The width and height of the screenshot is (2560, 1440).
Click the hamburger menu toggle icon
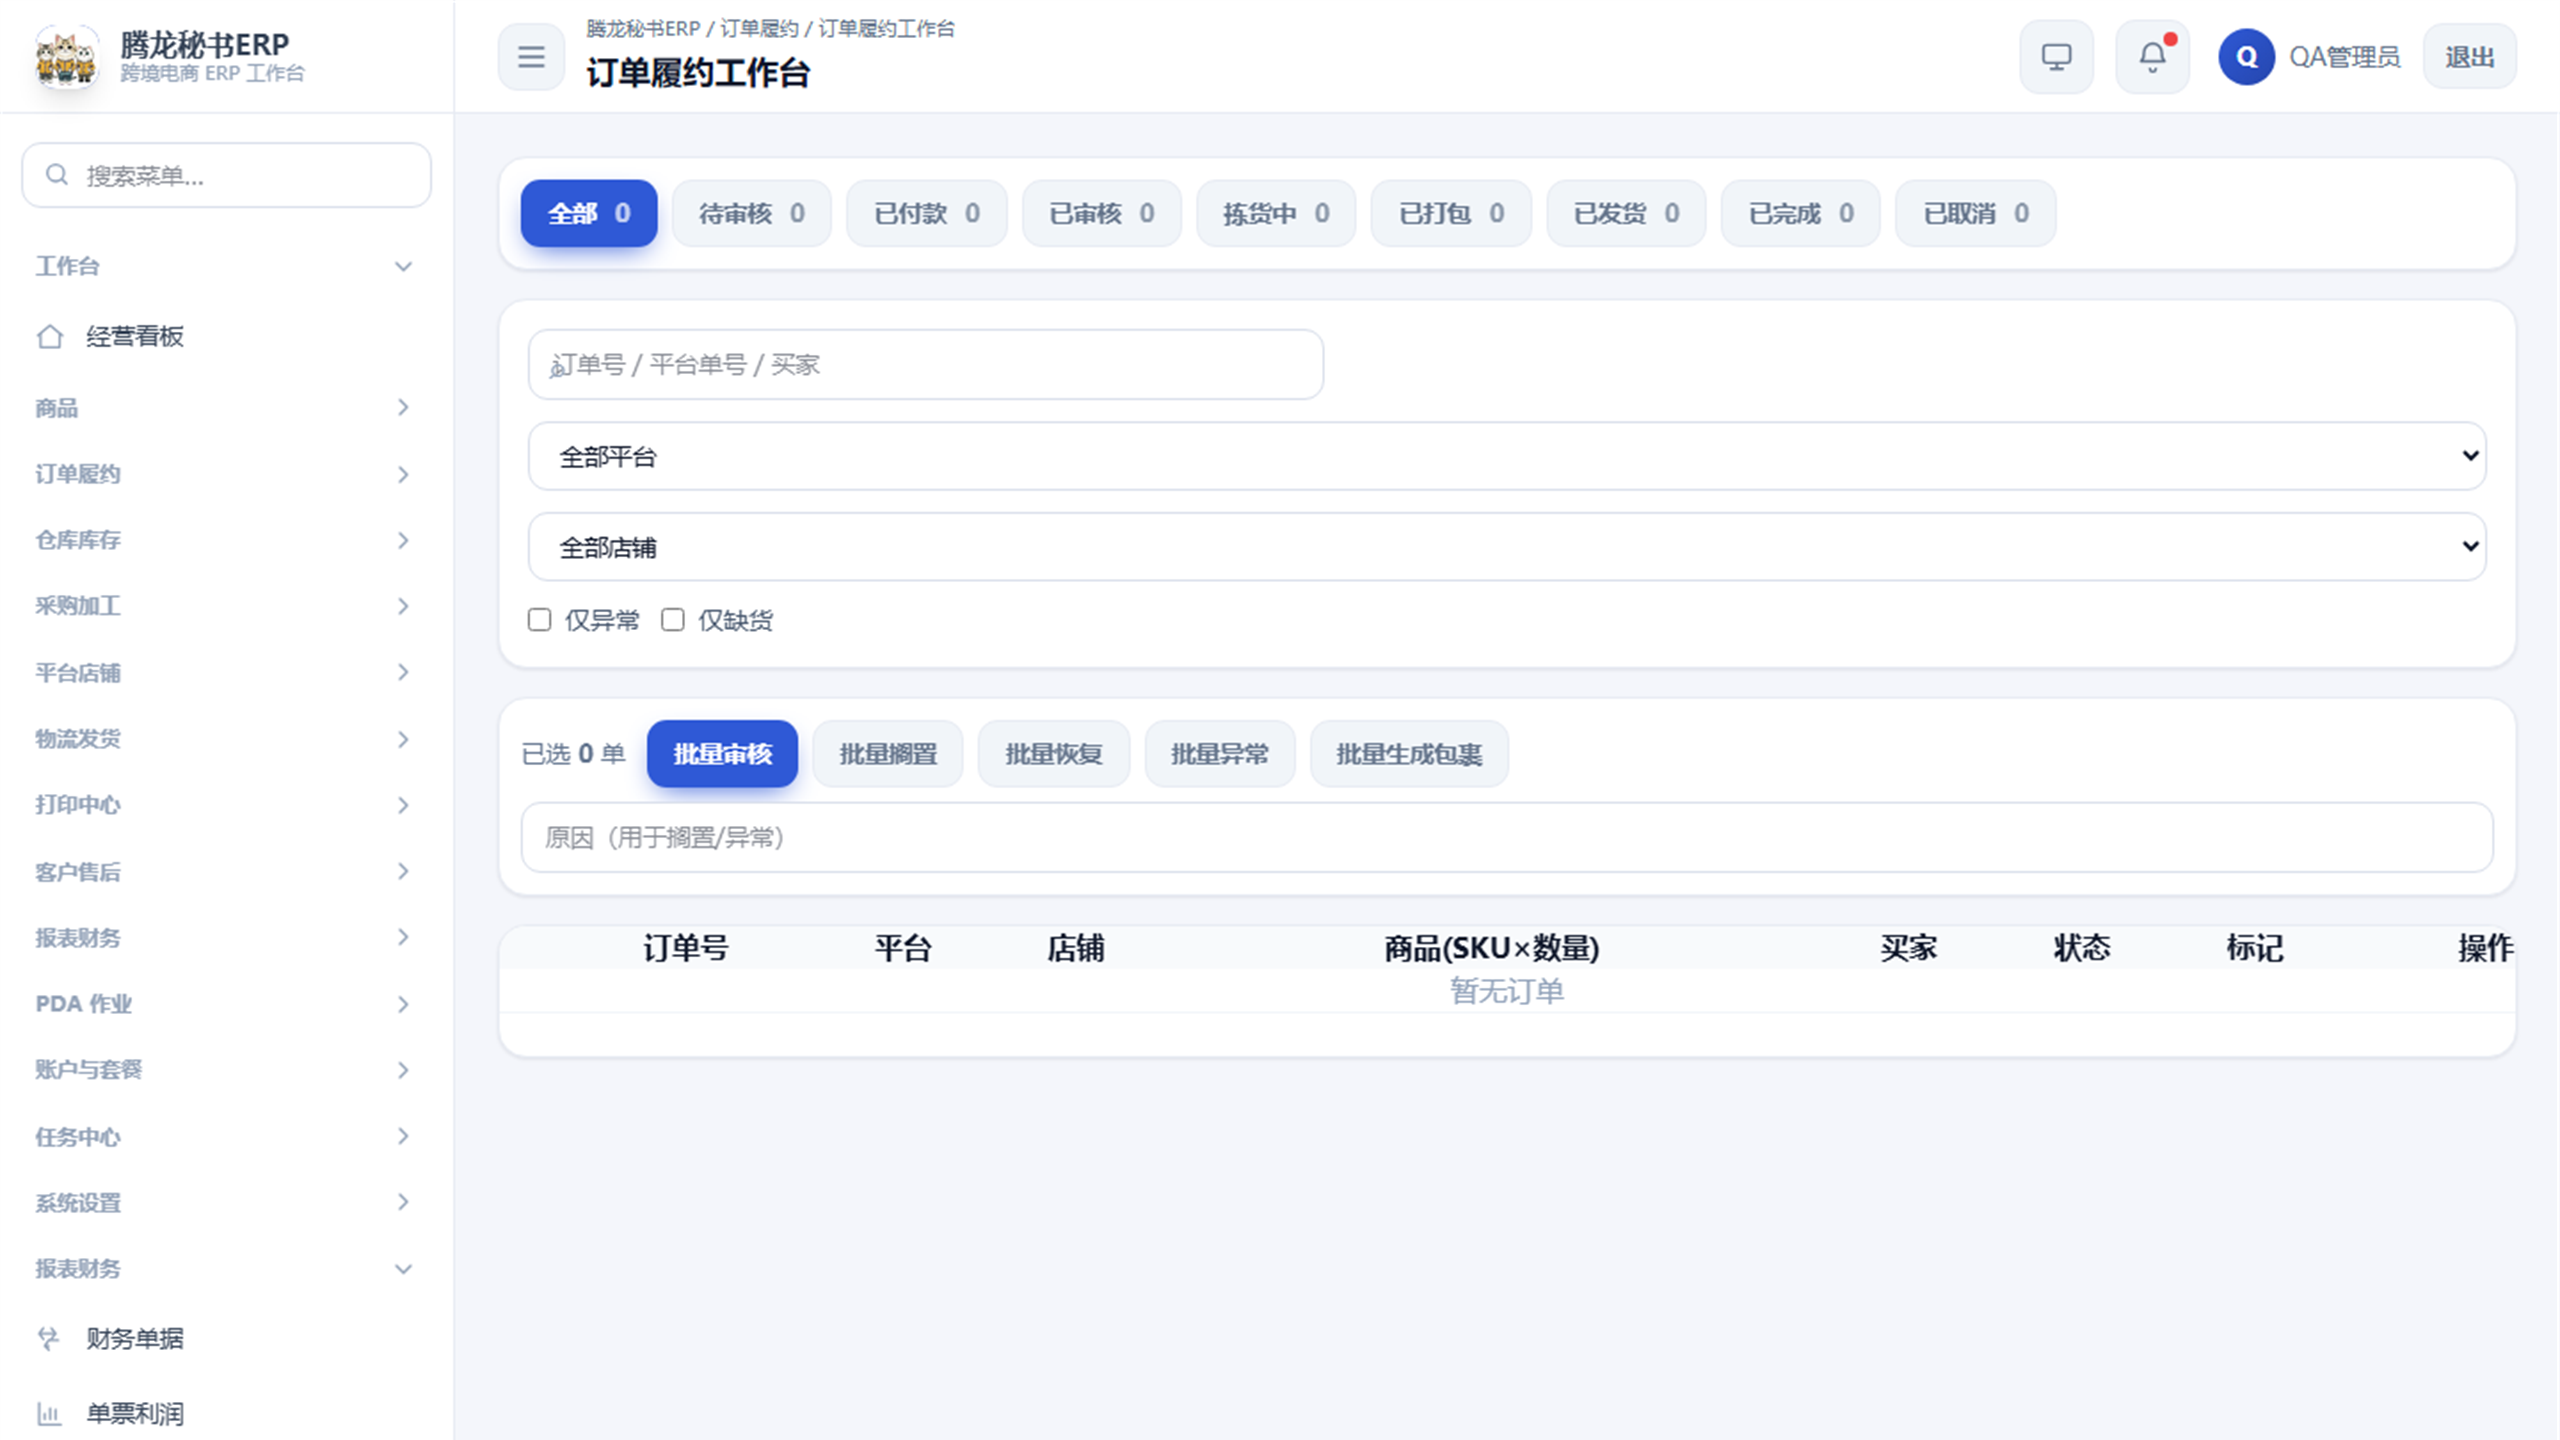tap(531, 57)
